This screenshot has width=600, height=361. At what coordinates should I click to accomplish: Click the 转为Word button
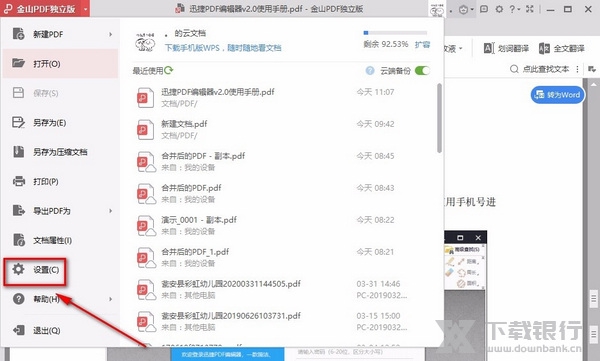558,95
